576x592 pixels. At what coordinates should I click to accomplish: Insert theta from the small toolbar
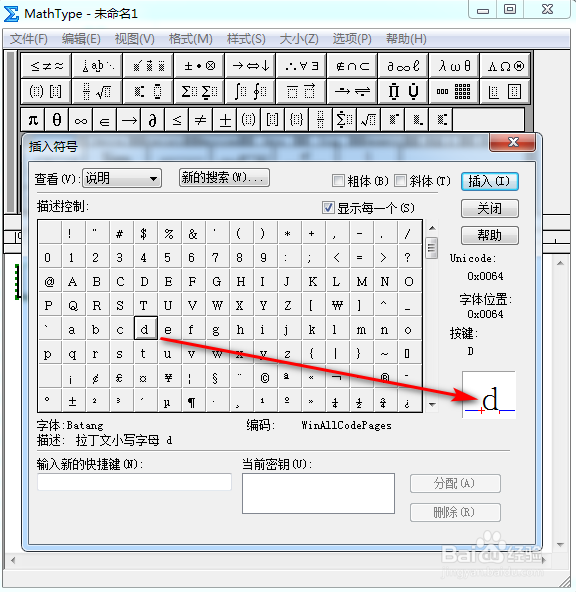coord(57,120)
